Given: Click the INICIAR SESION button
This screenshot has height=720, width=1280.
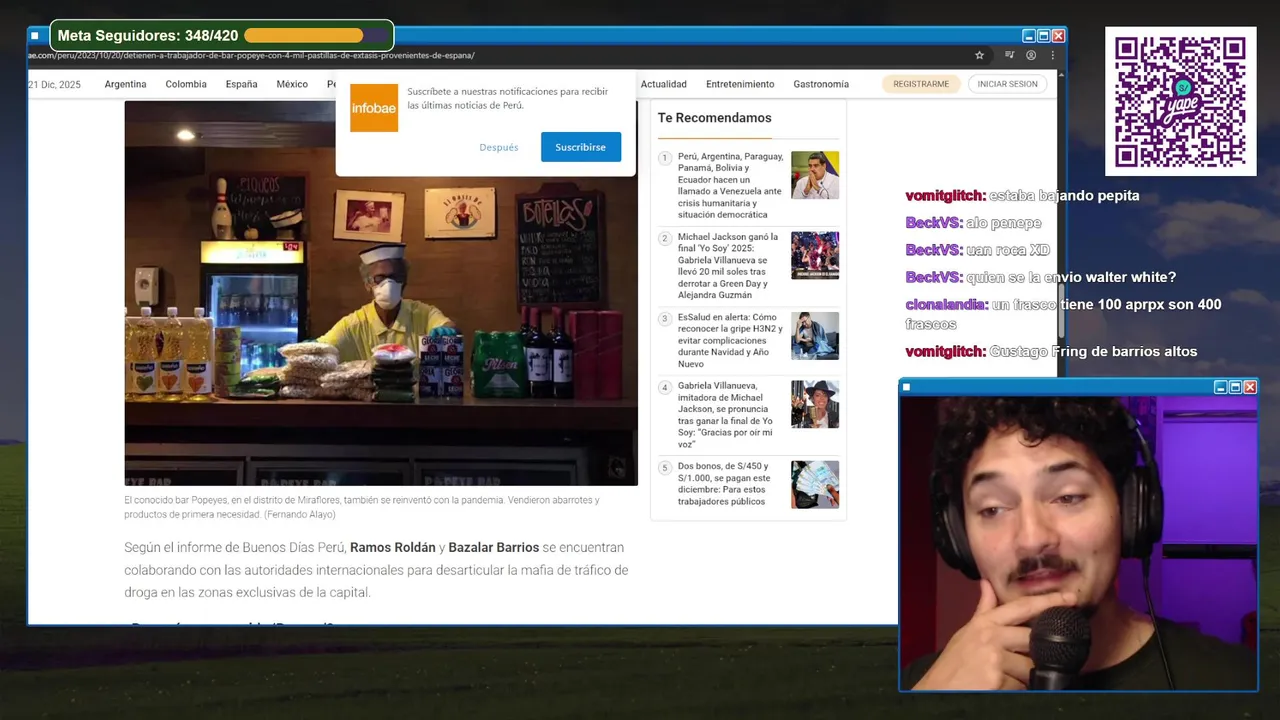Looking at the screenshot, I should (x=1007, y=84).
